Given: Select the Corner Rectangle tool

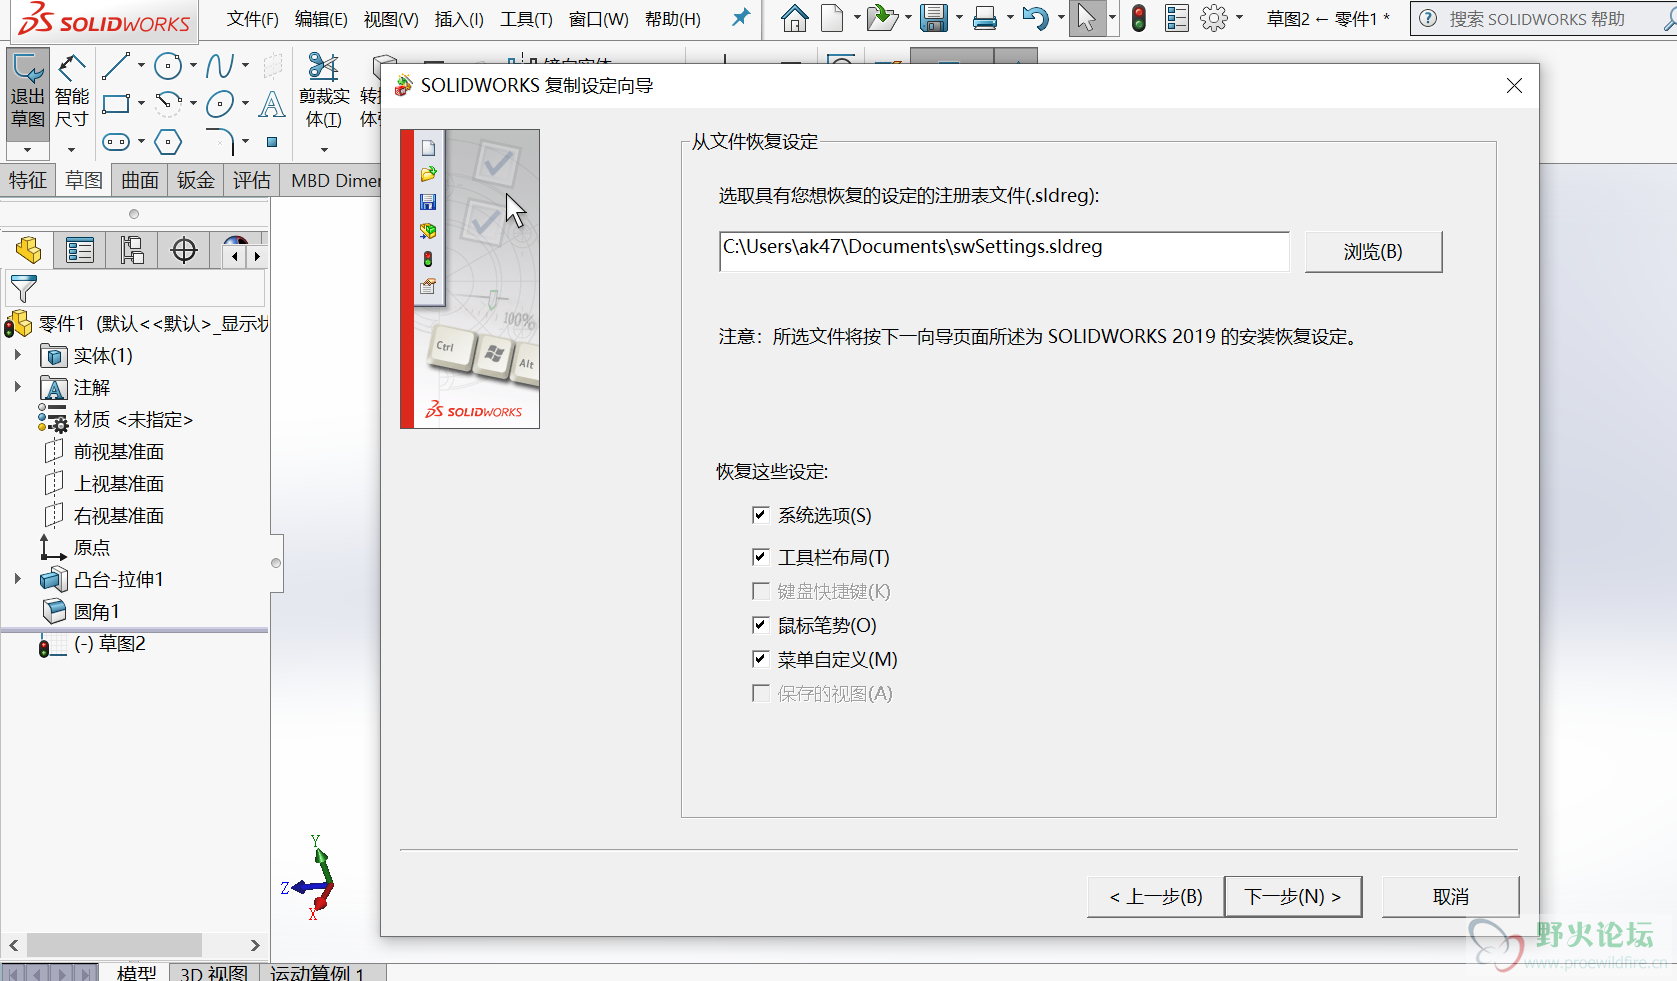Looking at the screenshot, I should 116,103.
